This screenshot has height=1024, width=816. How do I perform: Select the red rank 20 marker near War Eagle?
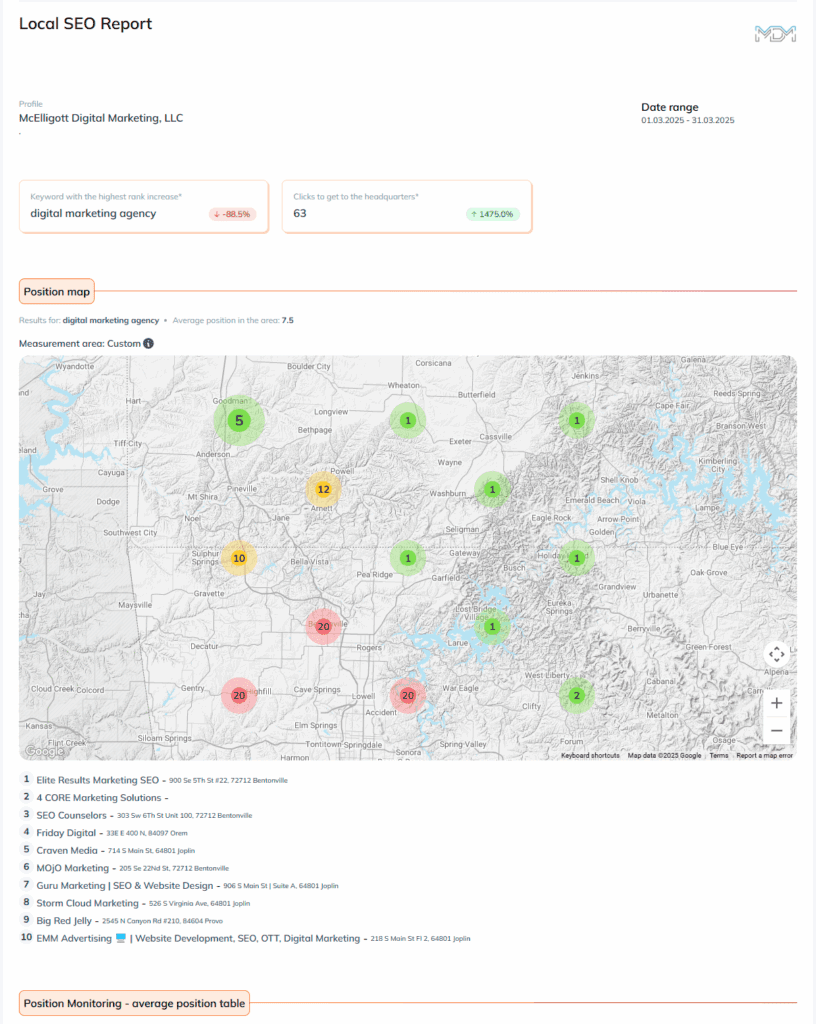408,696
